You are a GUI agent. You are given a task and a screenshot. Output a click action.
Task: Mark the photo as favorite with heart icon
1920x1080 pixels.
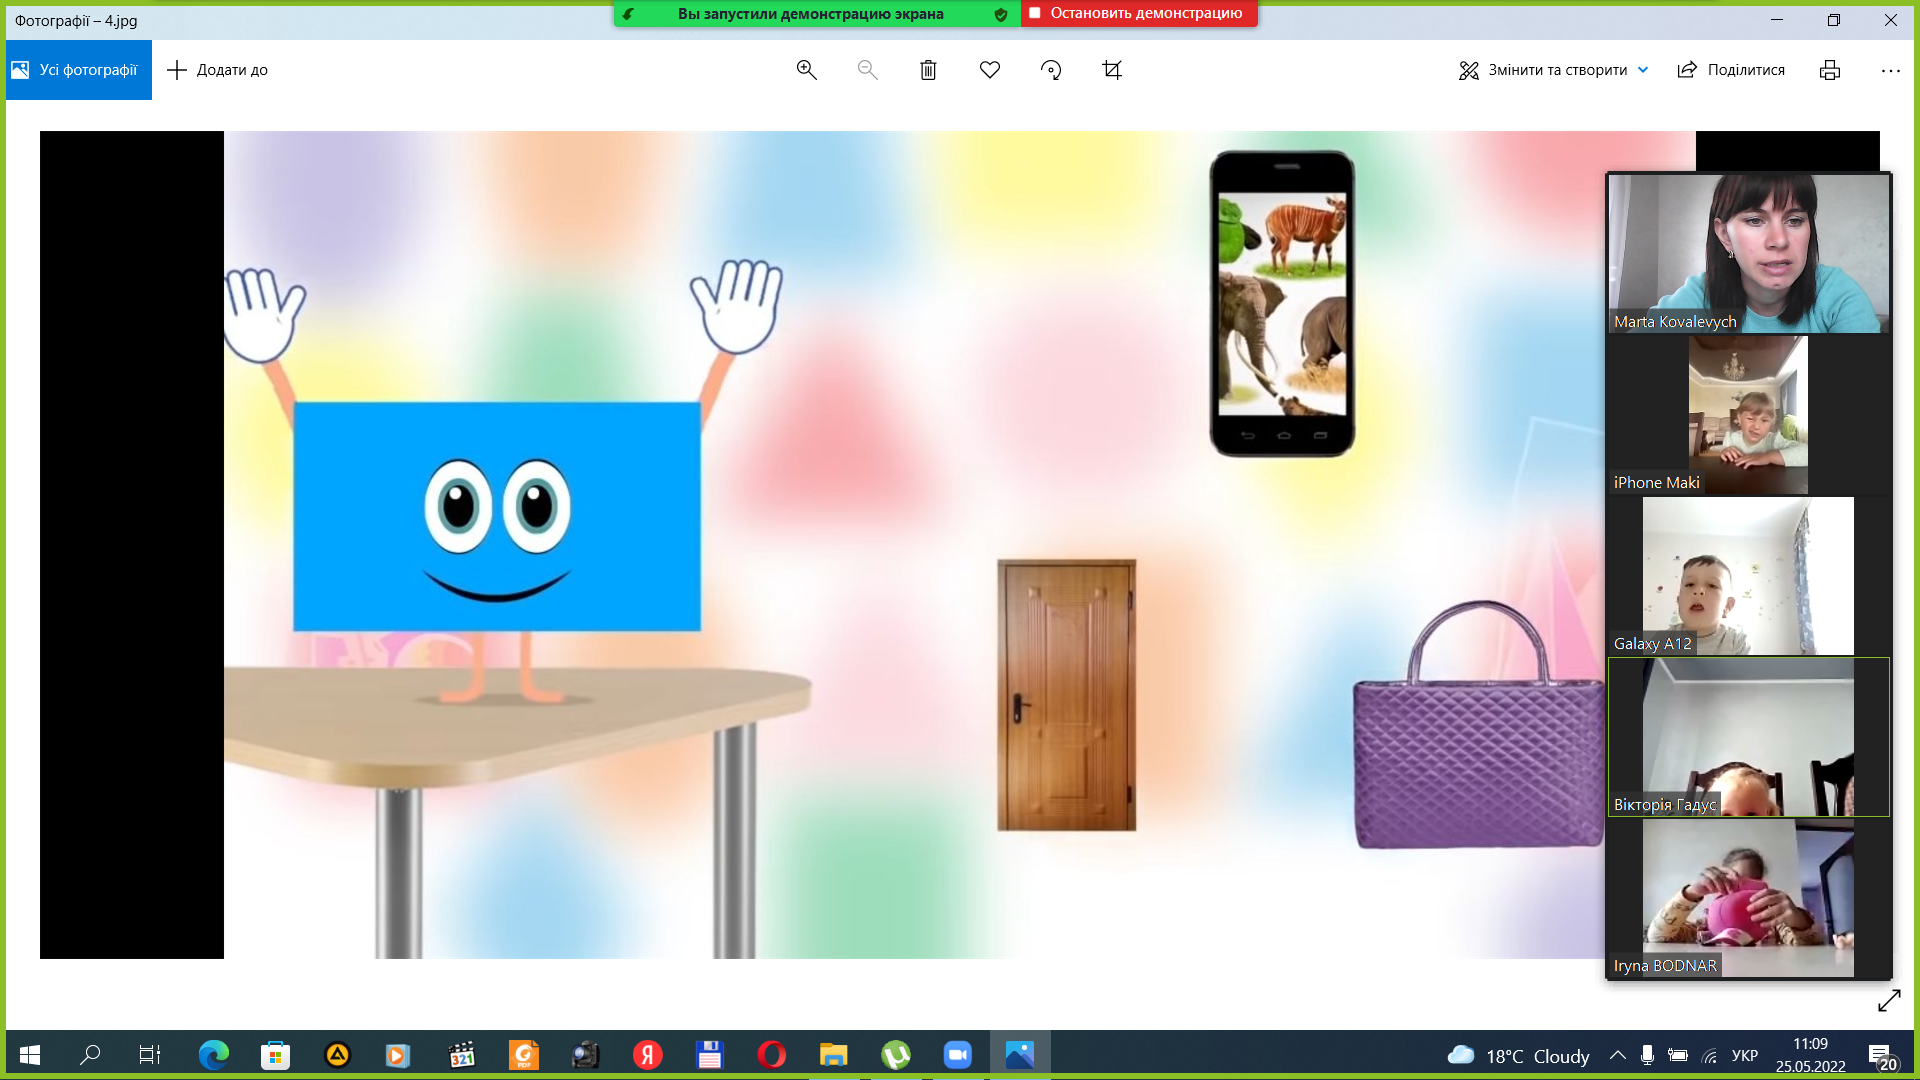(x=990, y=70)
